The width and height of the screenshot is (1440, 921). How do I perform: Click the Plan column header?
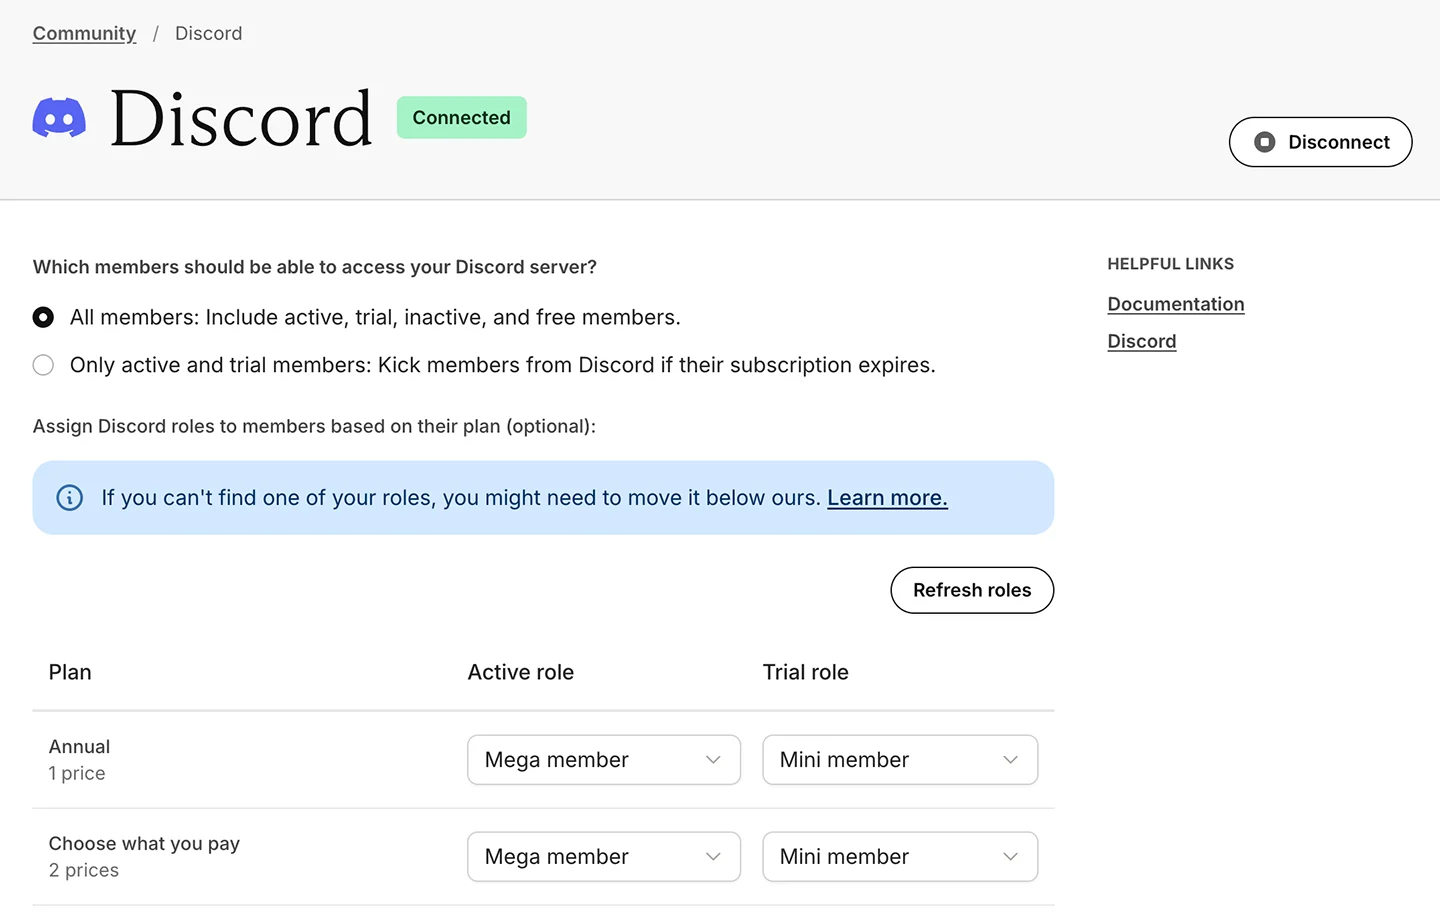click(x=70, y=672)
